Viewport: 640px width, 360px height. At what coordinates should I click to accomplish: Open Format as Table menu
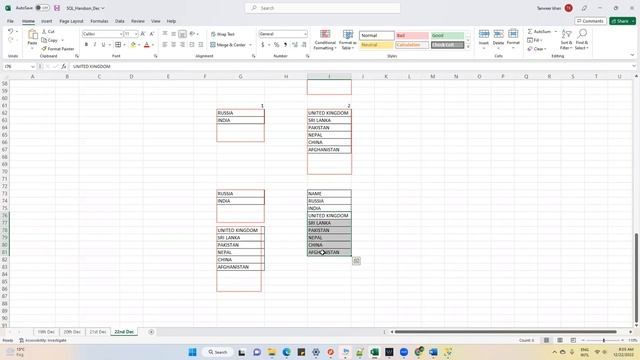coord(348,40)
